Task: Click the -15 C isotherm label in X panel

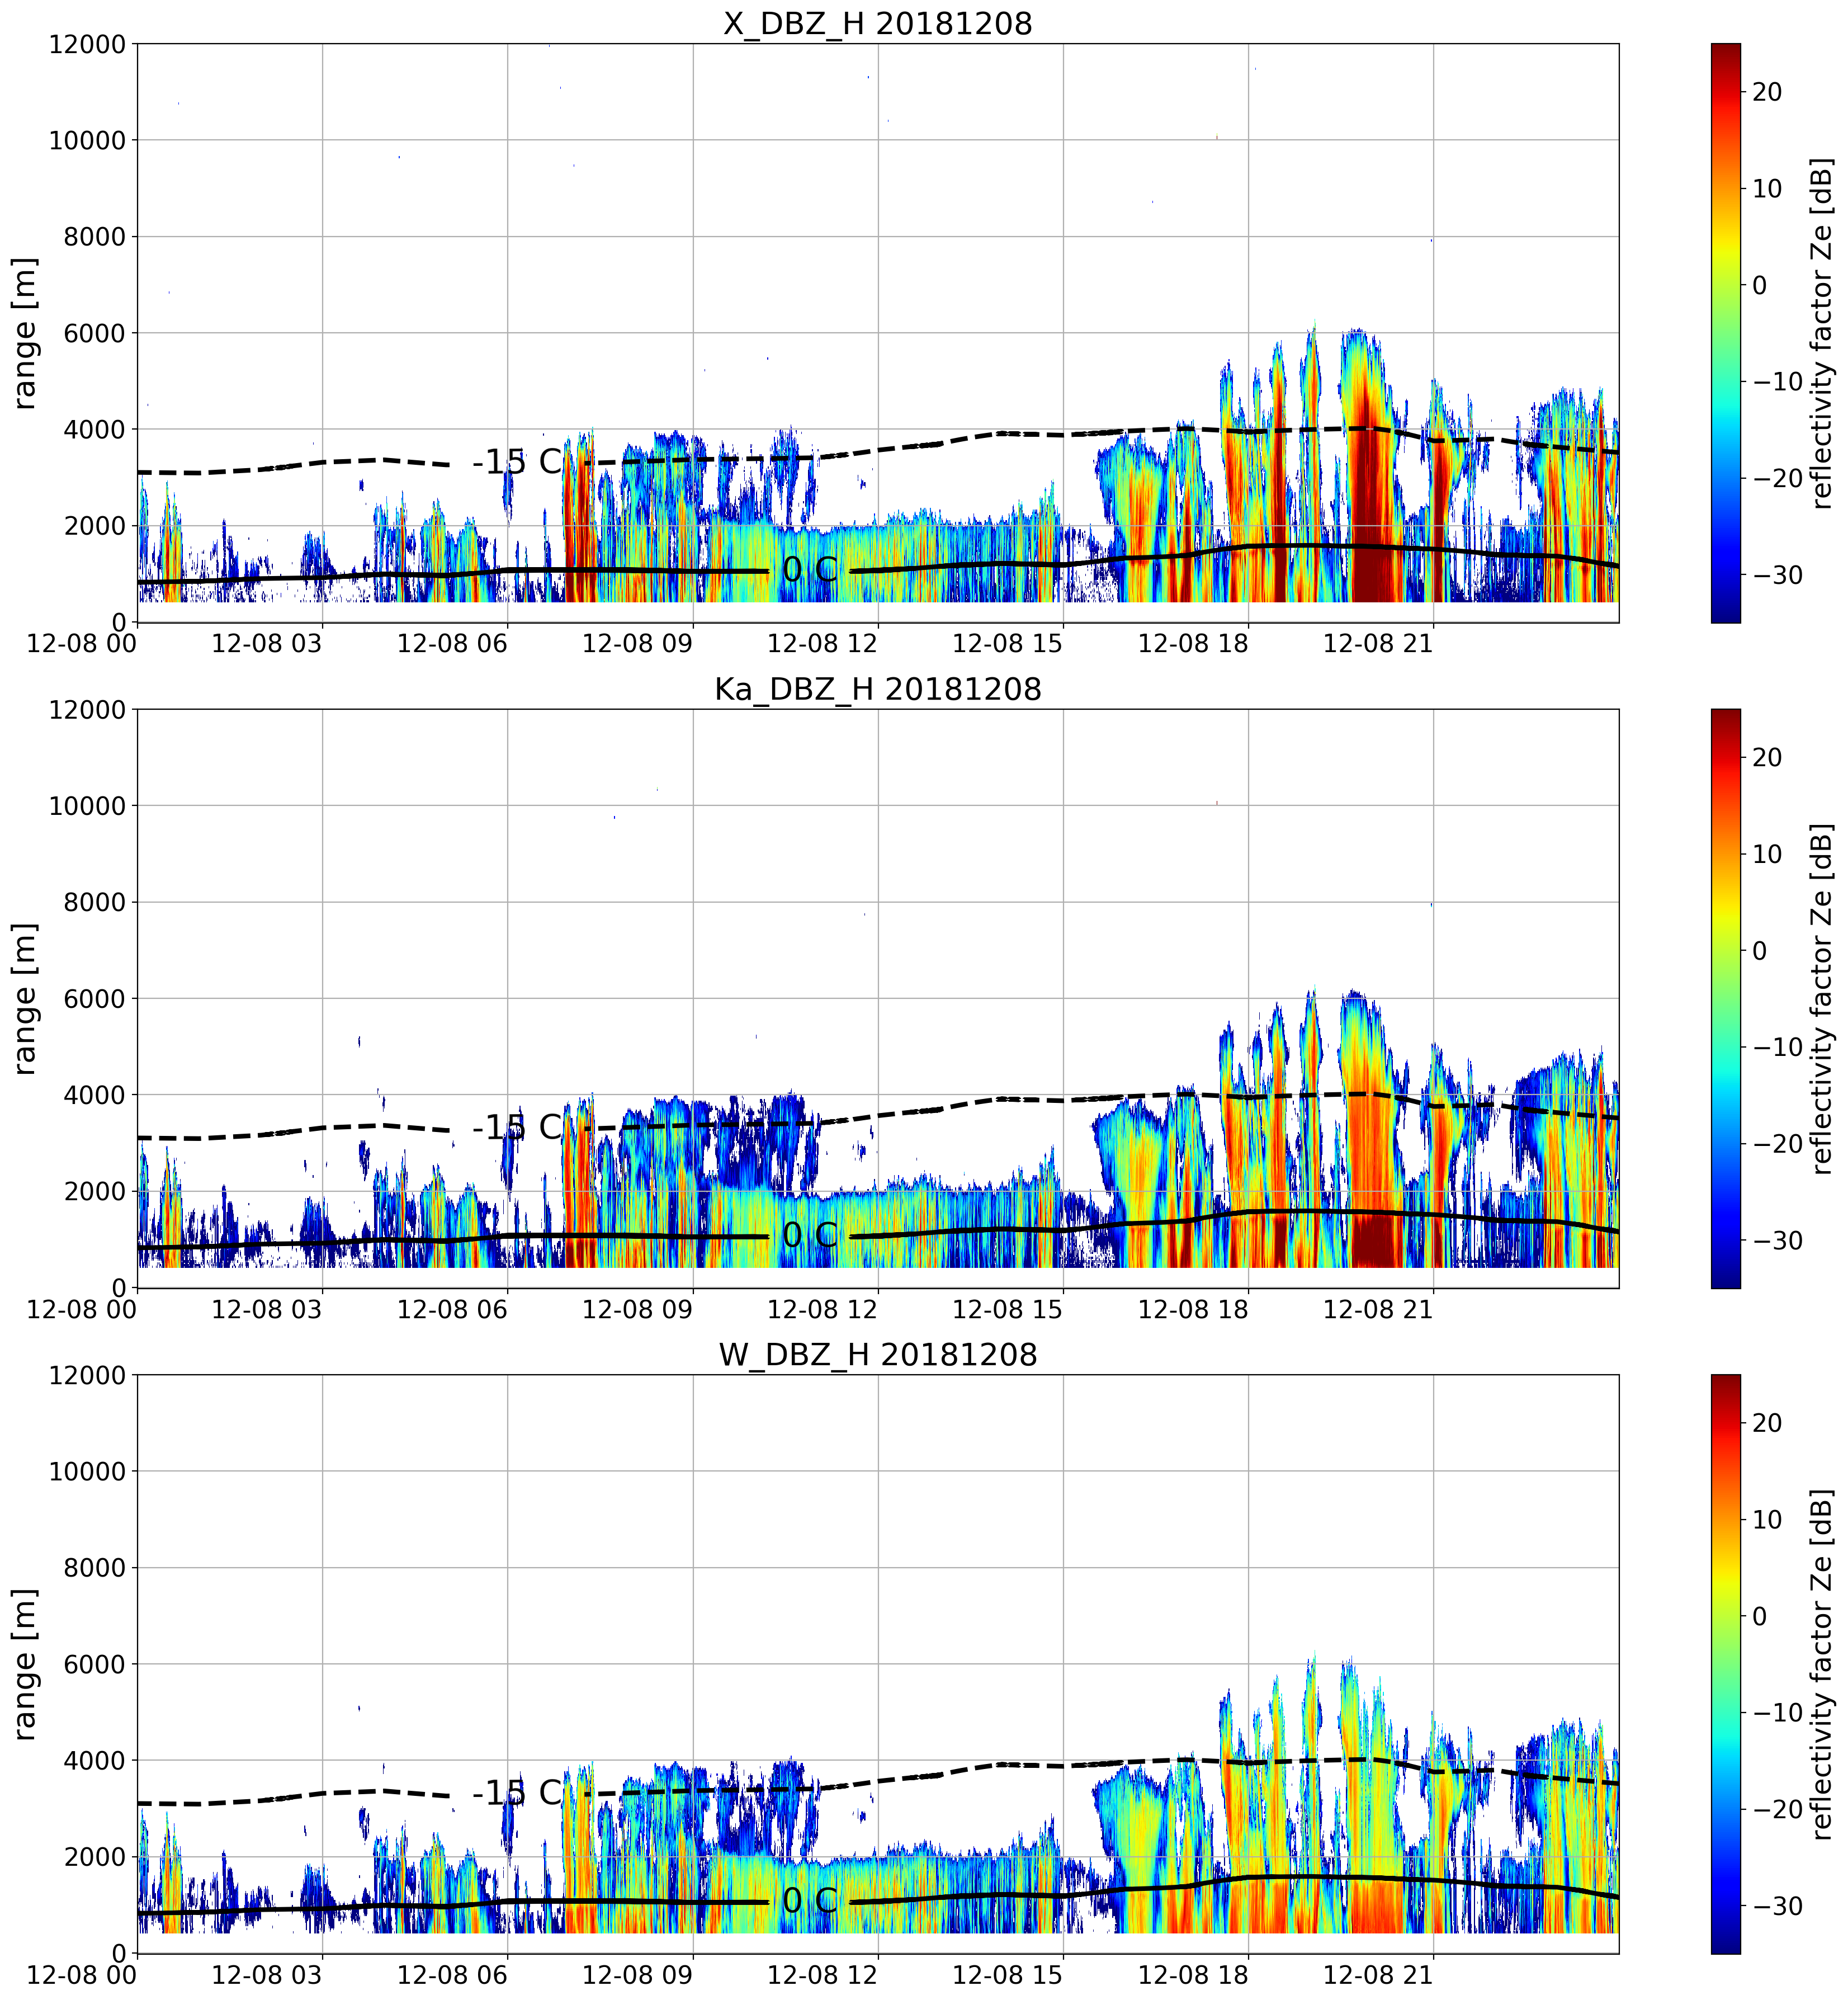Action: [517, 462]
